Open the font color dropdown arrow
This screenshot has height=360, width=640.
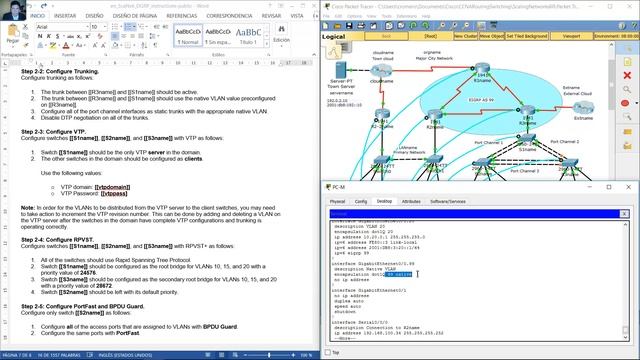(72, 46)
